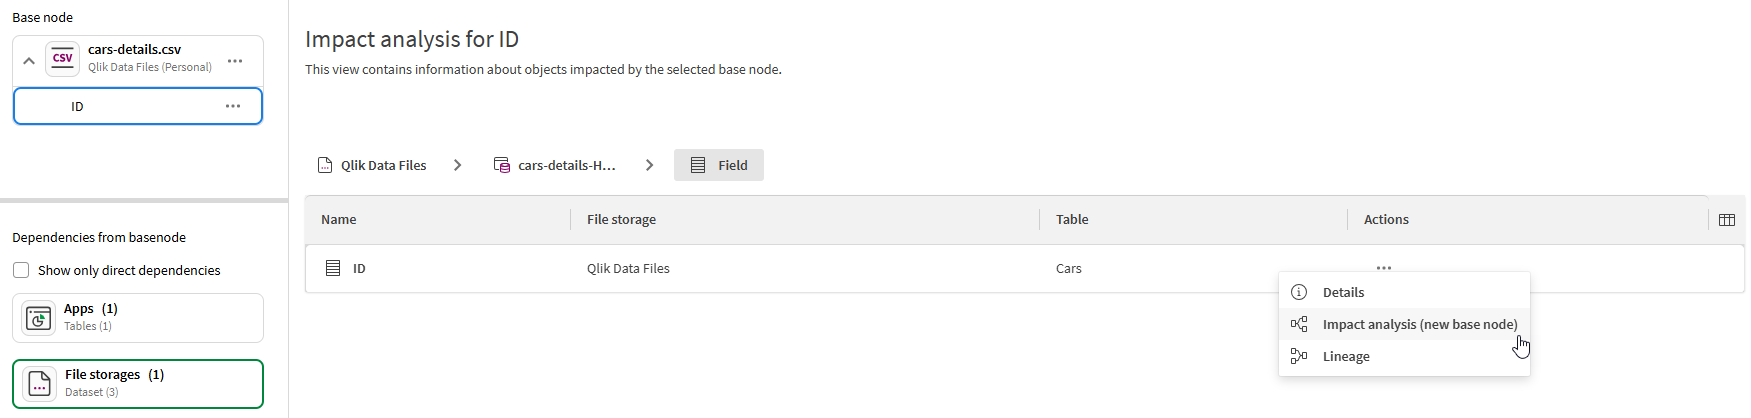The width and height of the screenshot is (1751, 418).
Task: Click the Field breadcrumb button
Action: coord(719,165)
